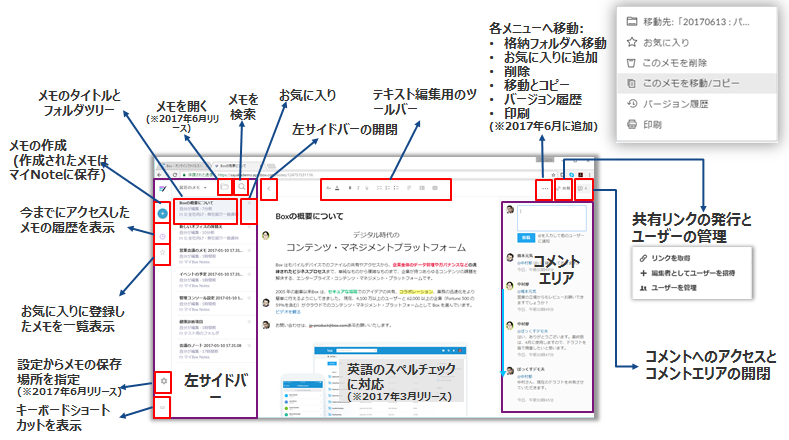Open the 共有 share menu
789x440 pixels.
[x=563, y=187]
